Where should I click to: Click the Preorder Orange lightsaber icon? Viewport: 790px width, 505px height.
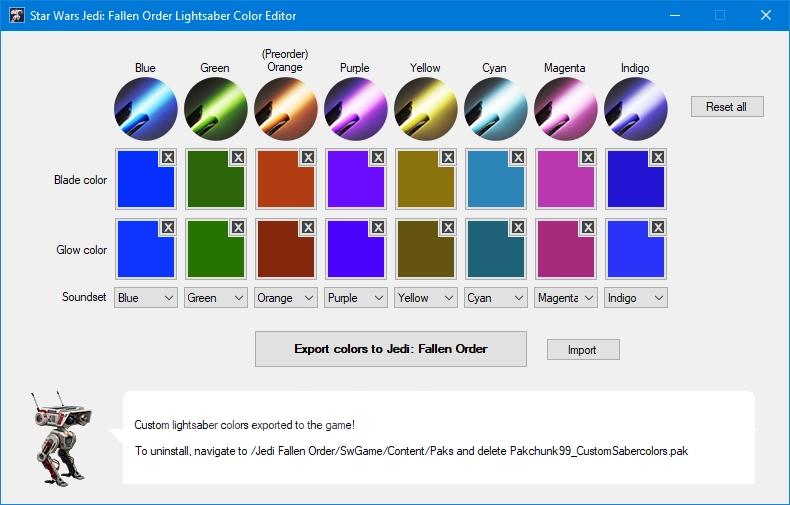(x=286, y=109)
